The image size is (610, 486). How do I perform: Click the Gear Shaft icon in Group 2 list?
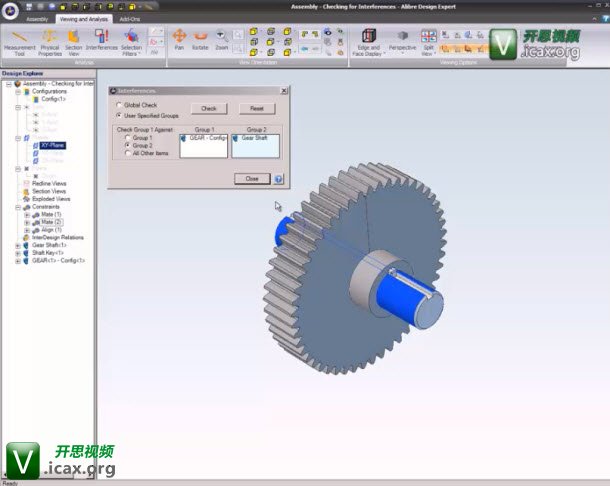point(235,138)
